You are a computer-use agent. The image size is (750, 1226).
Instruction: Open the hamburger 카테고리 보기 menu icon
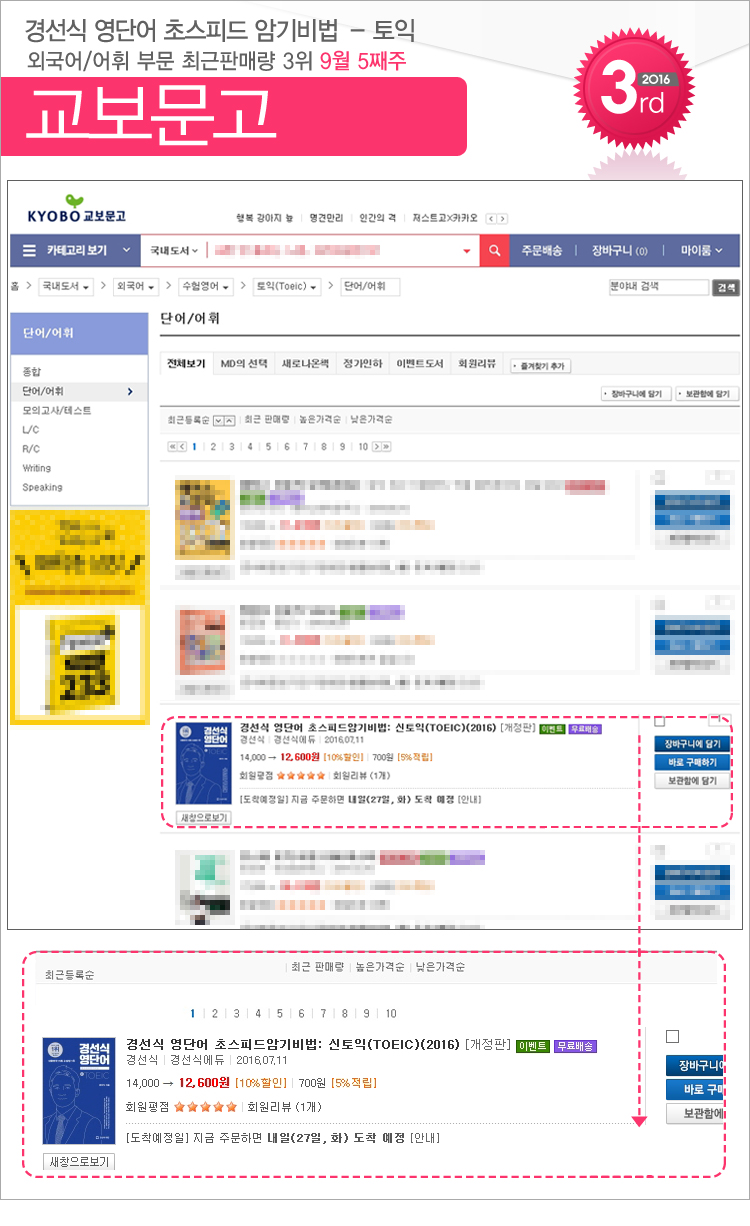[29, 251]
